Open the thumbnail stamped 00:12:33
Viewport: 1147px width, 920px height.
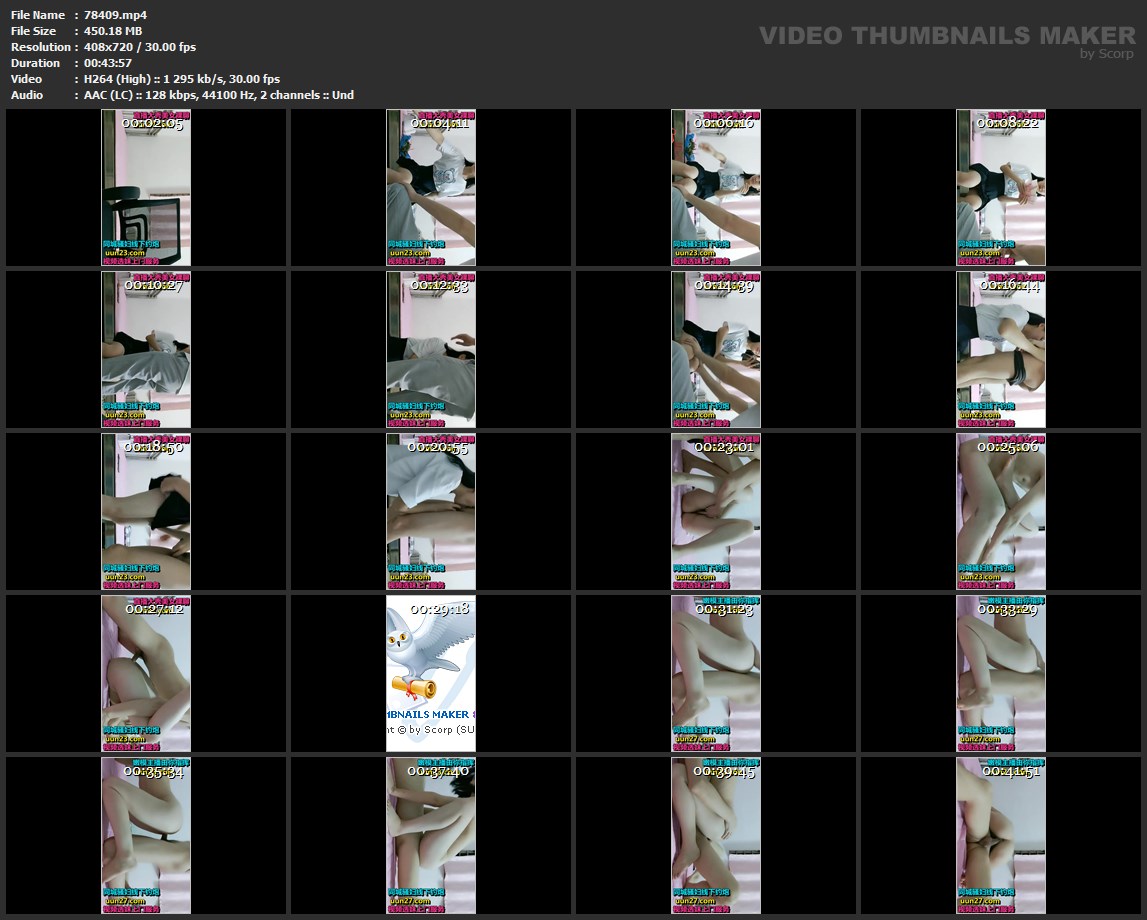(431, 349)
